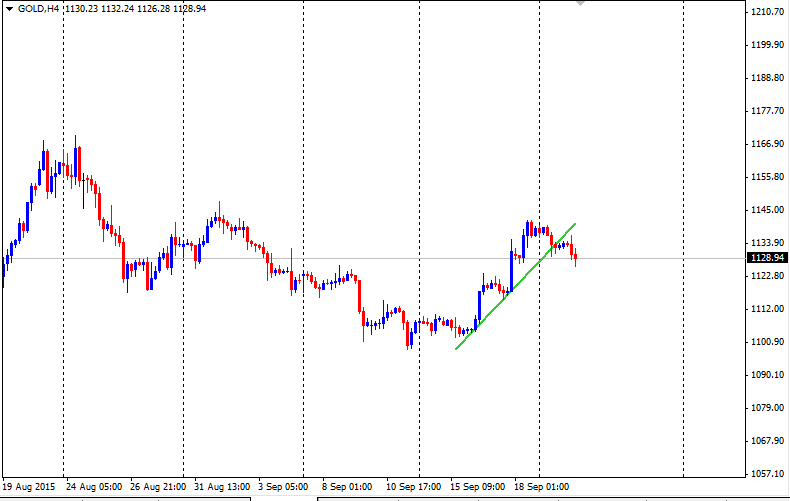
Task: Click the GOLD,H4 chart title
Action: click(38, 9)
